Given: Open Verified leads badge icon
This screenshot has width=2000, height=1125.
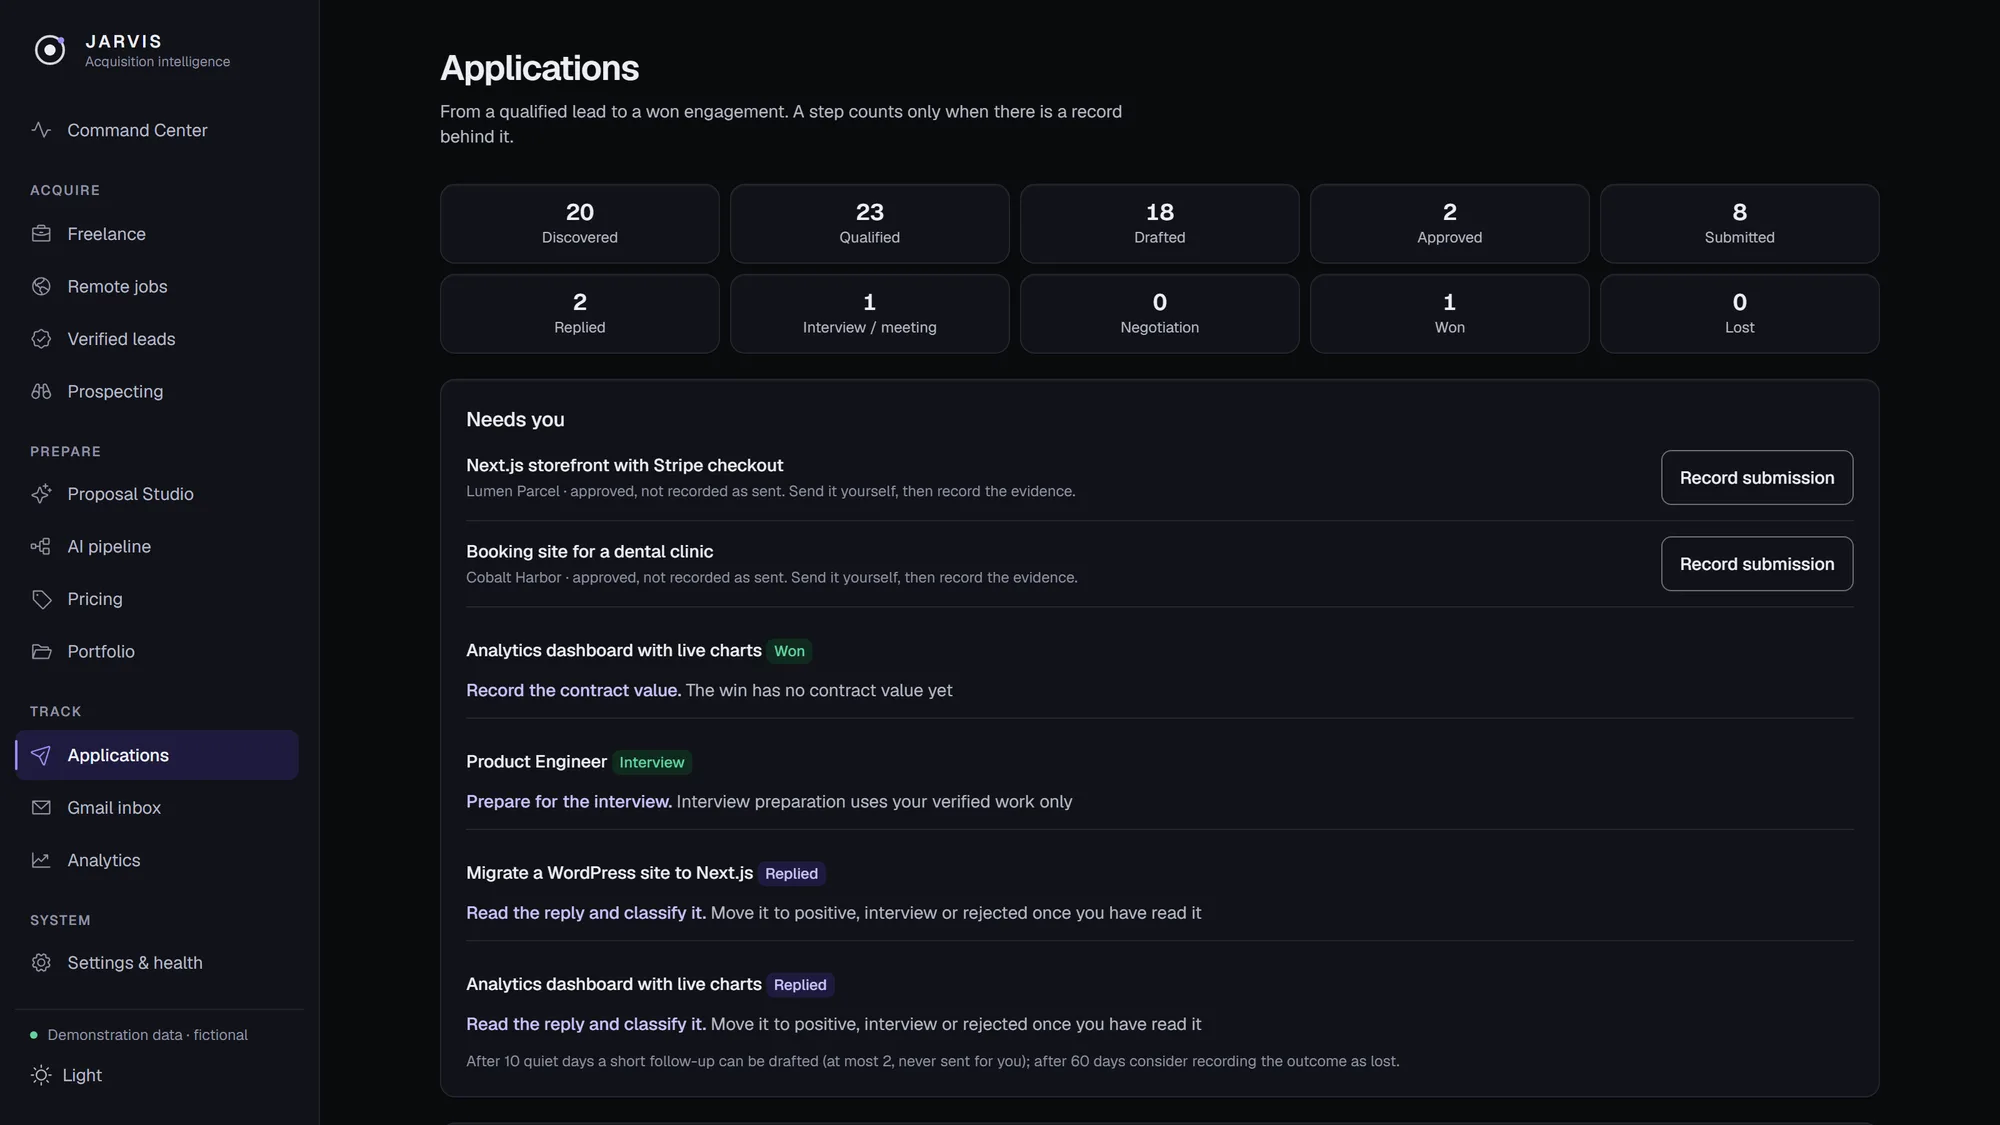Looking at the screenshot, I should click(x=41, y=339).
